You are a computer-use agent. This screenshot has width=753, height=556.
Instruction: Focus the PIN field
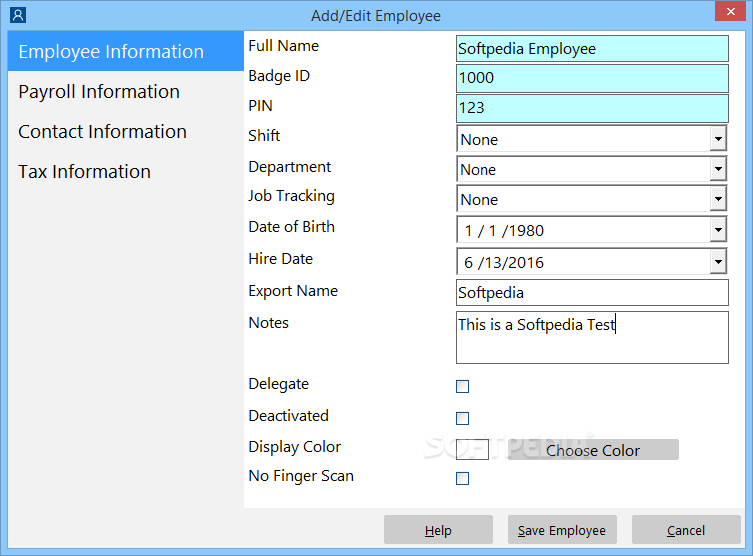coord(592,109)
